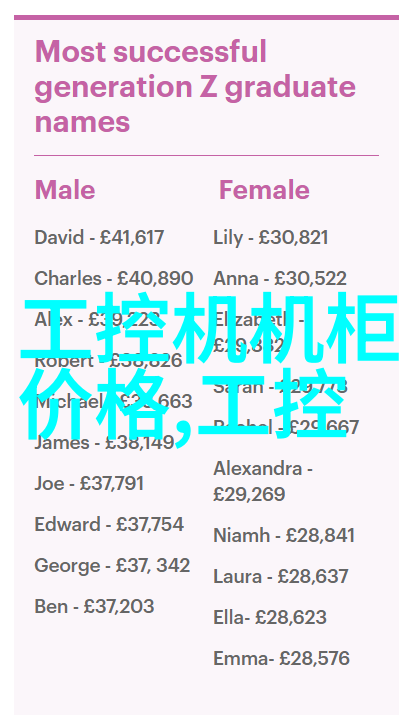Image resolution: width=414 pixels, height=715 pixels.
Task: Click the infographic title heading
Action: (195, 87)
